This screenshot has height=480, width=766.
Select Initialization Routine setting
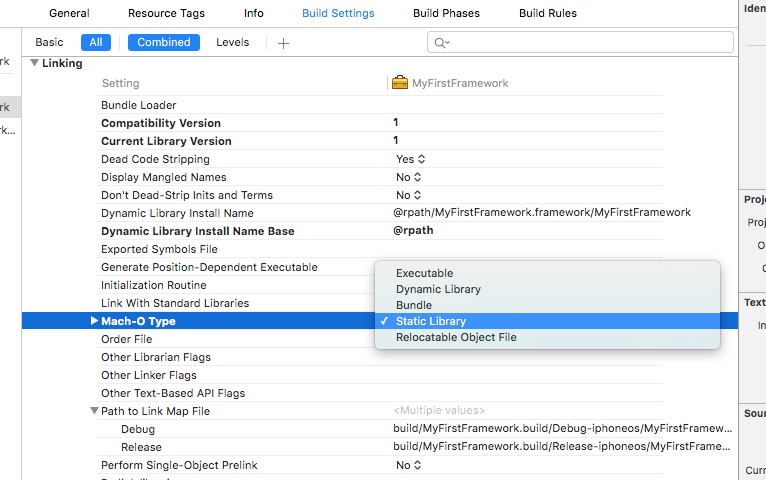pos(153,285)
